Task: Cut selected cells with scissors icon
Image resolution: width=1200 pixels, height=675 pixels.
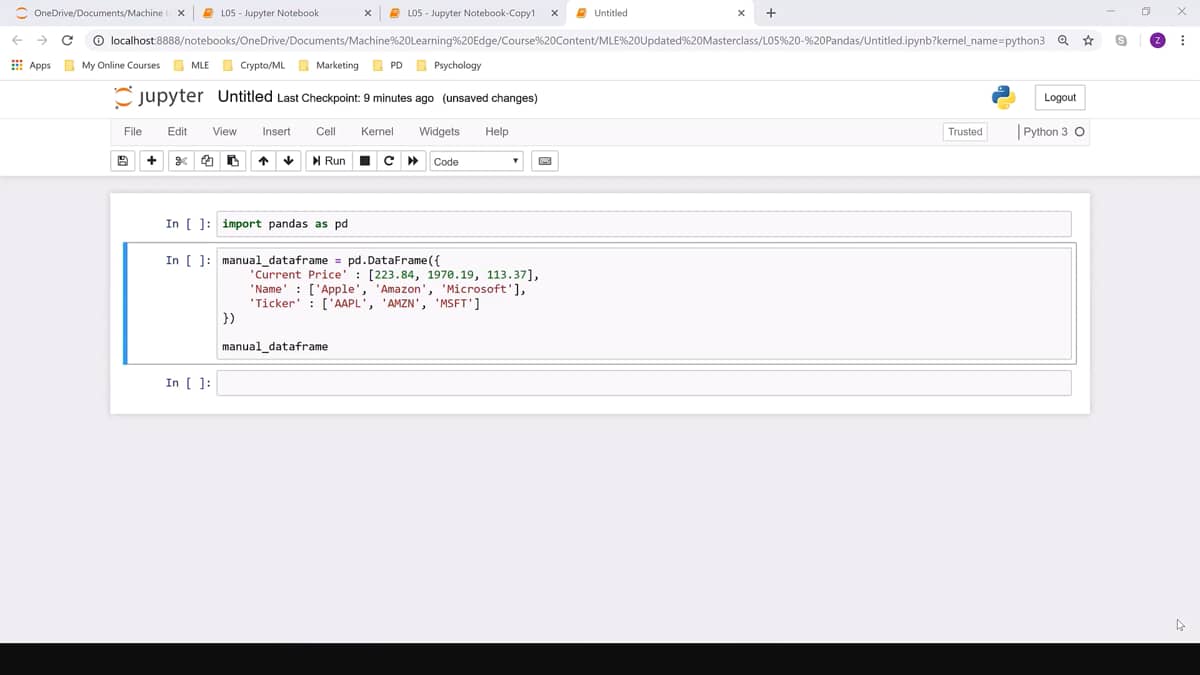Action: pyautogui.click(x=181, y=161)
